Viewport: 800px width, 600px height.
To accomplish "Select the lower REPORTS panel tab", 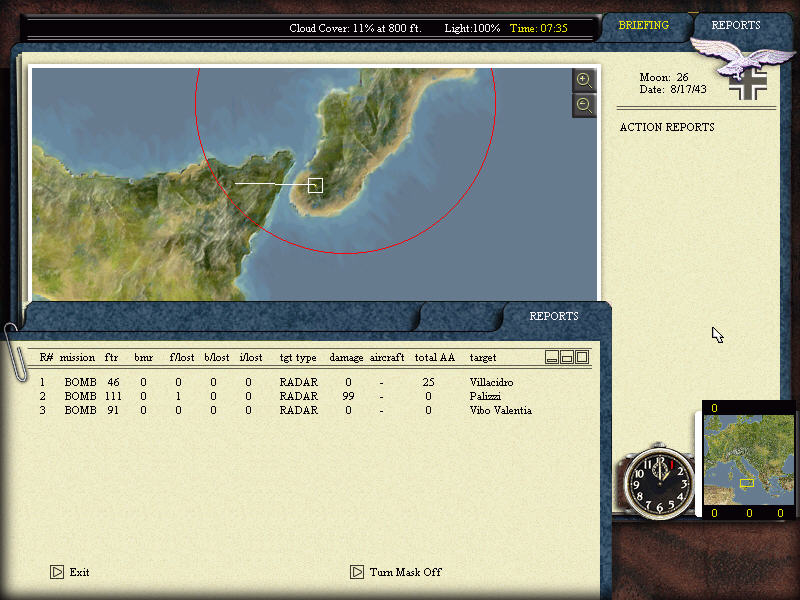I will (554, 316).
